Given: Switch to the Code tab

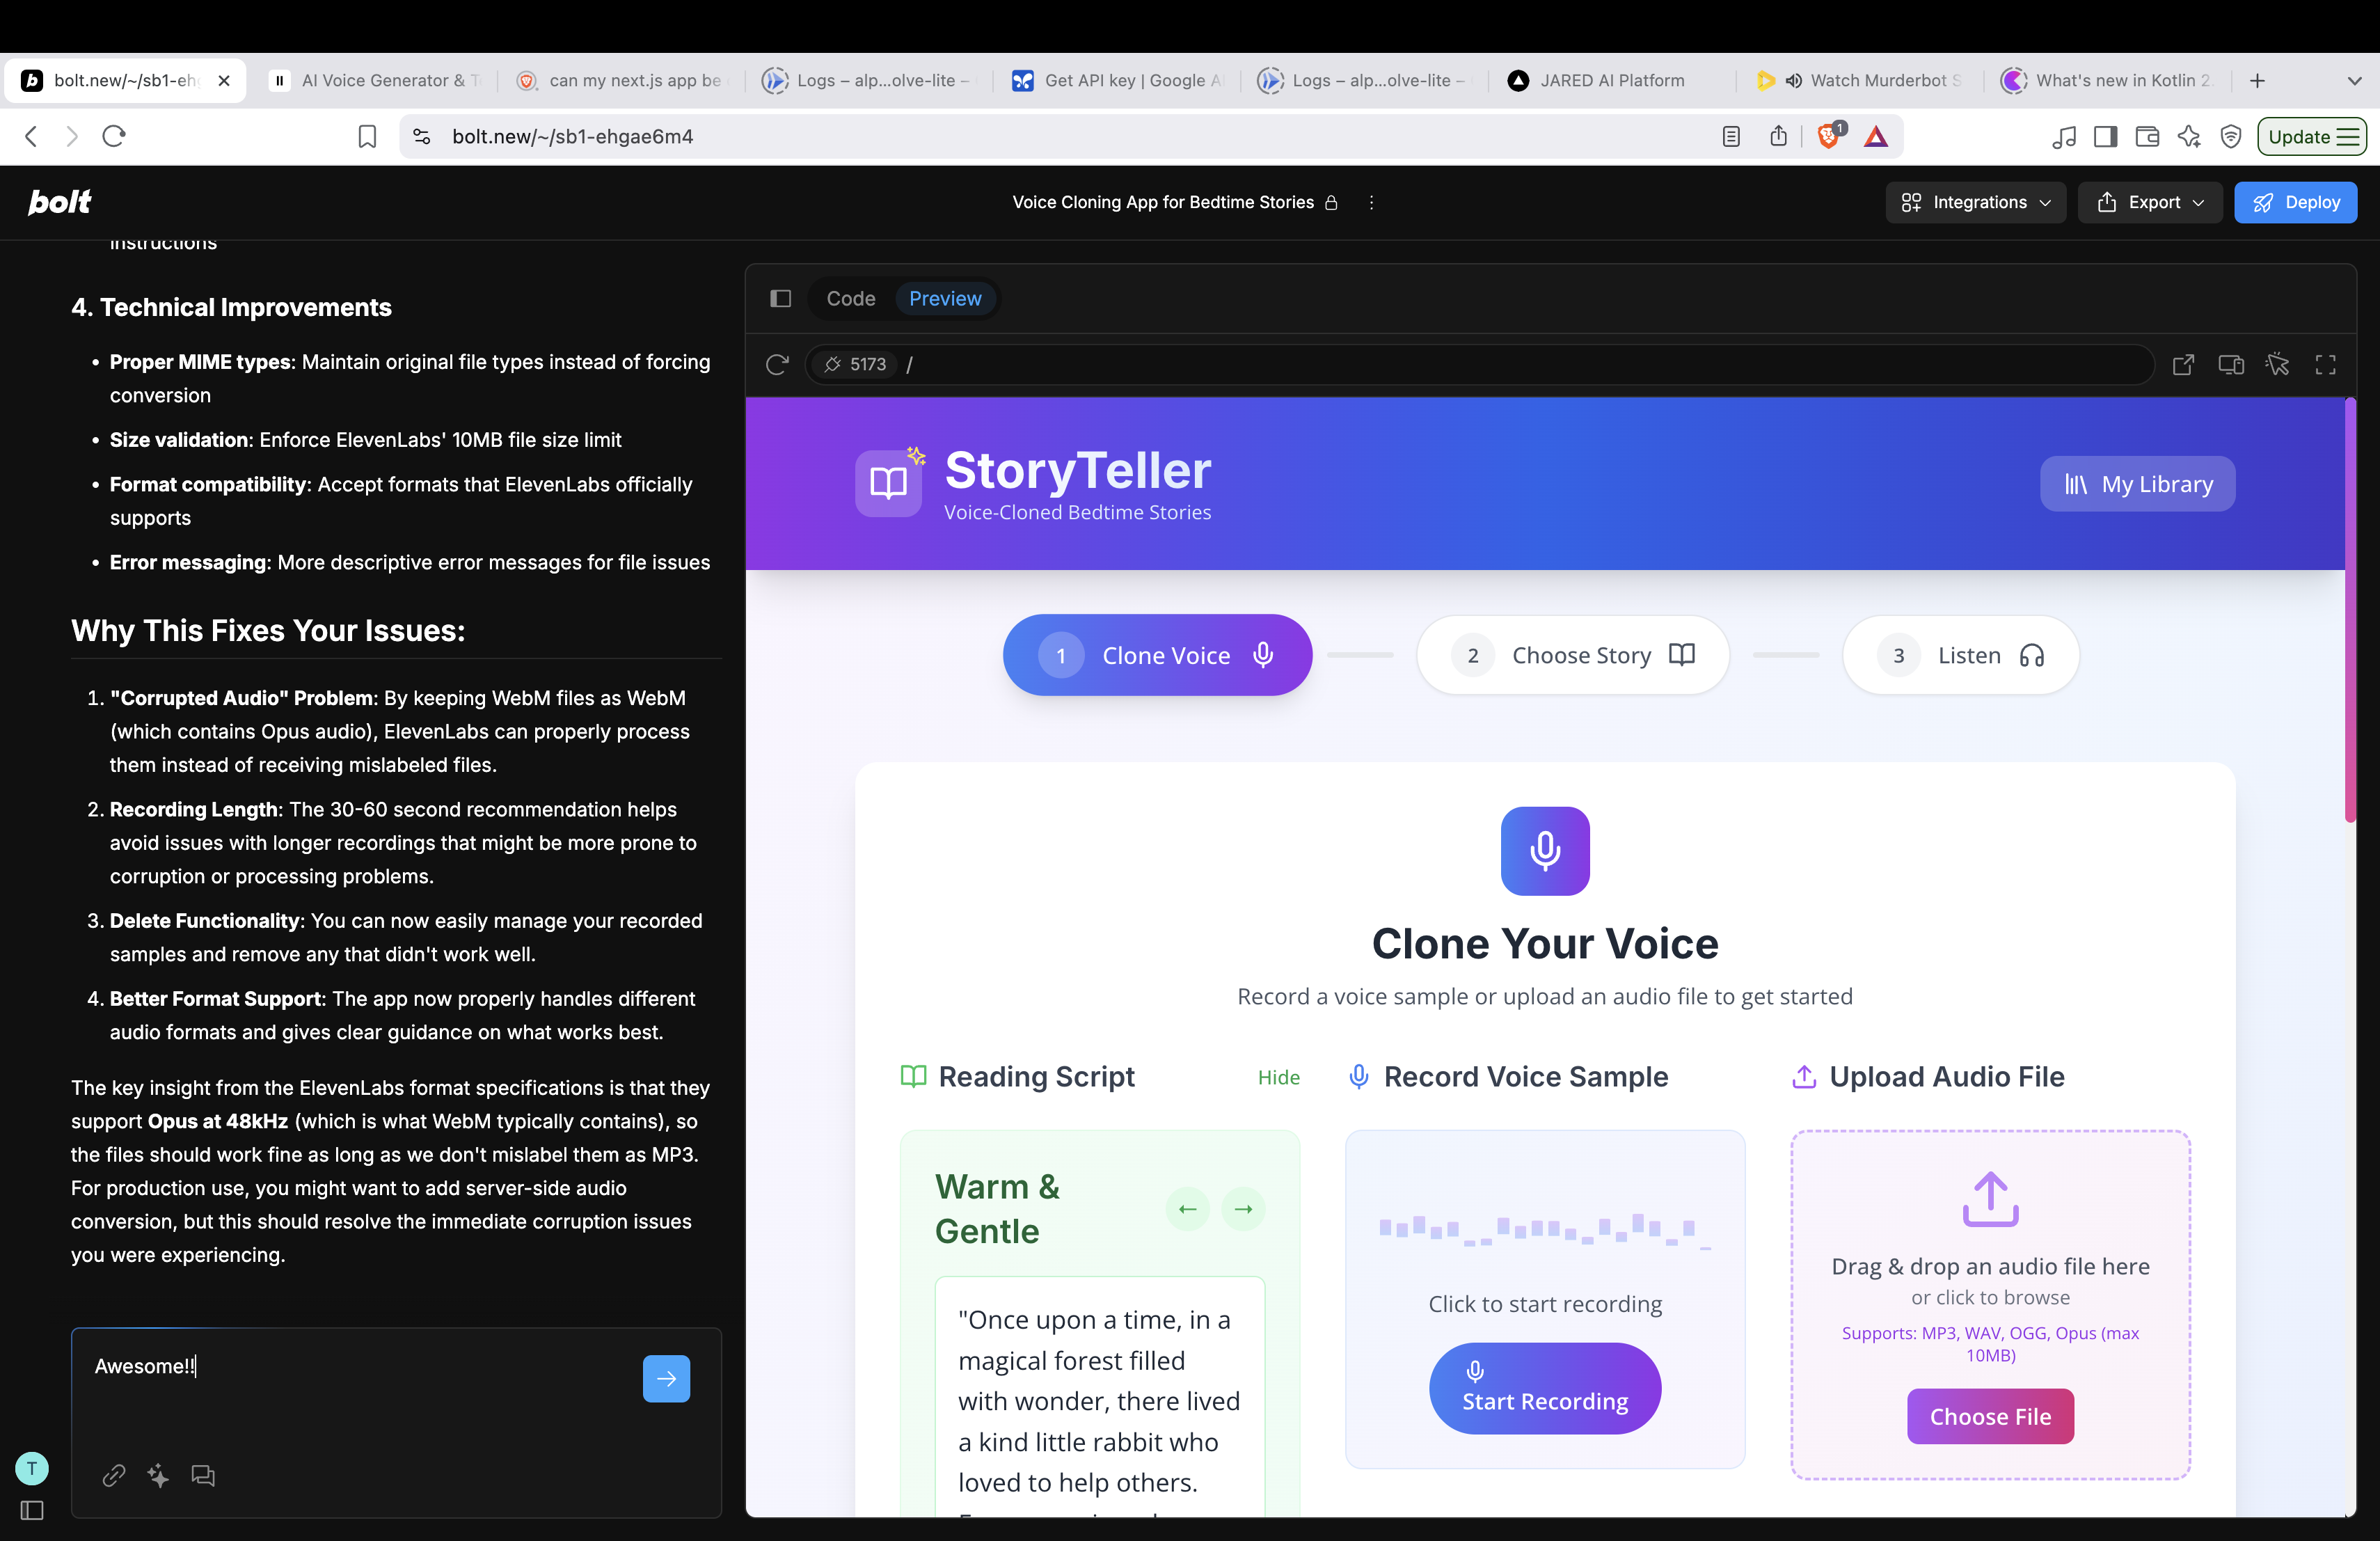Looking at the screenshot, I should pyautogui.click(x=851, y=299).
